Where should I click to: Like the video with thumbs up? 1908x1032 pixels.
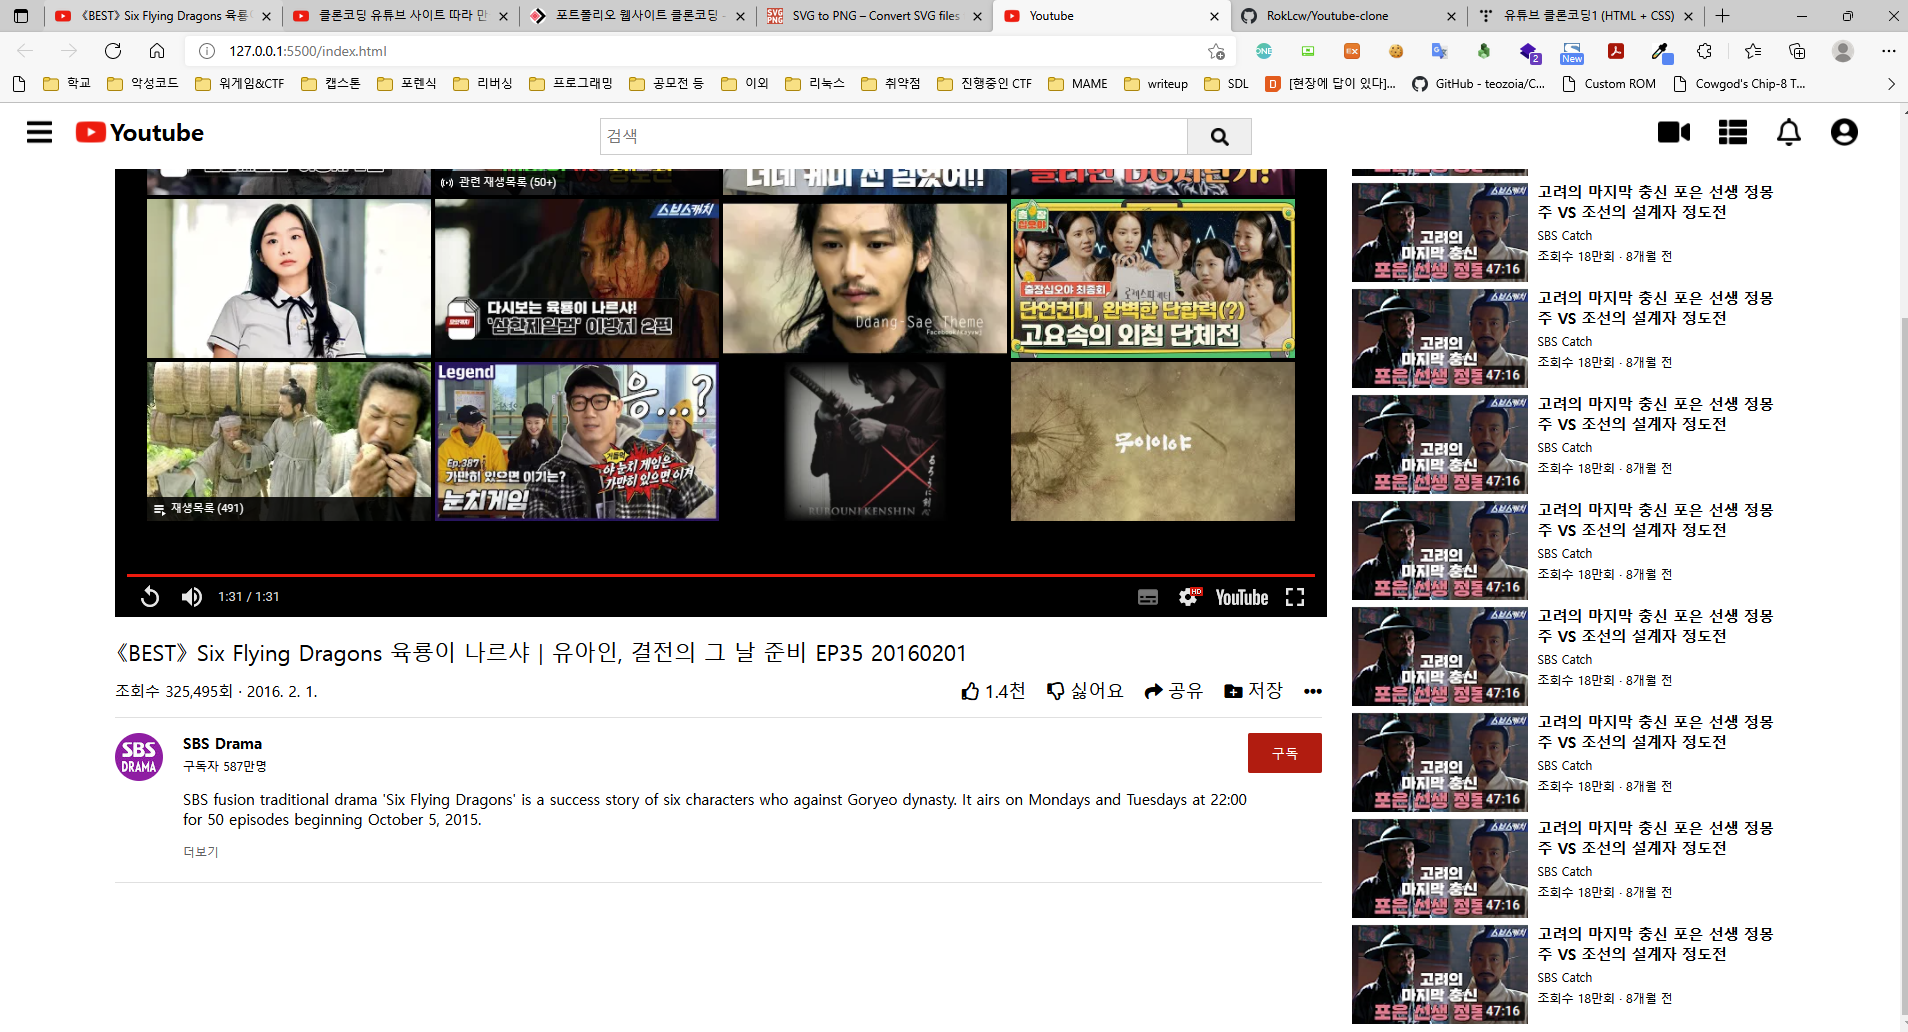(993, 691)
